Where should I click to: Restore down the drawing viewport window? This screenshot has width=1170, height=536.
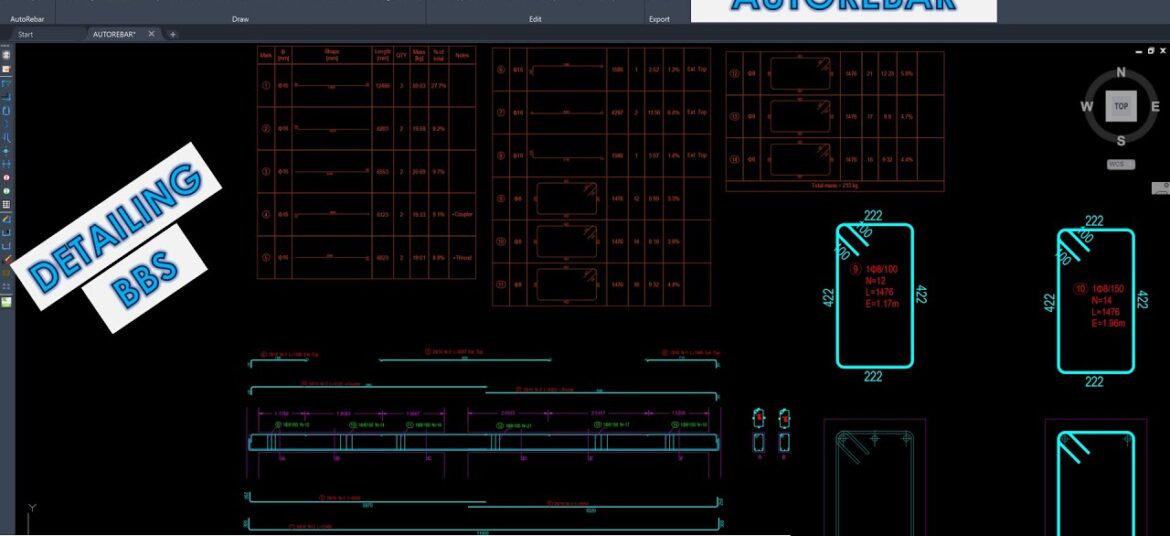click(x=1151, y=51)
